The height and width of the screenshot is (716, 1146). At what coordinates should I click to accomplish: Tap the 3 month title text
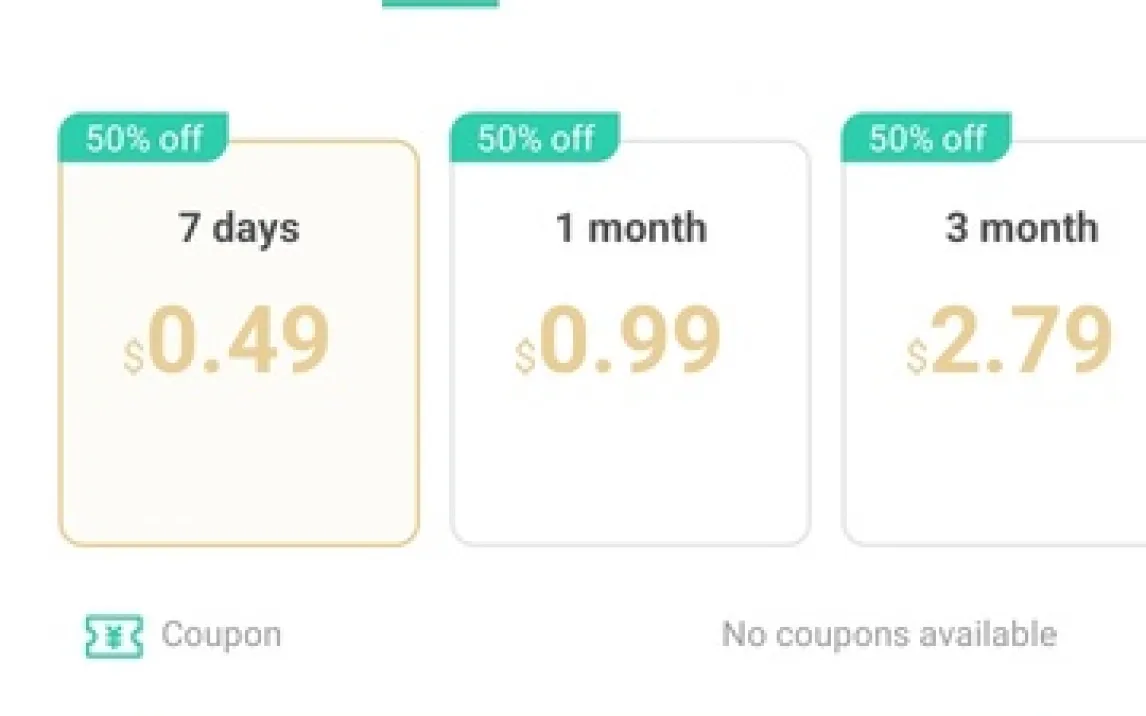tap(1021, 229)
